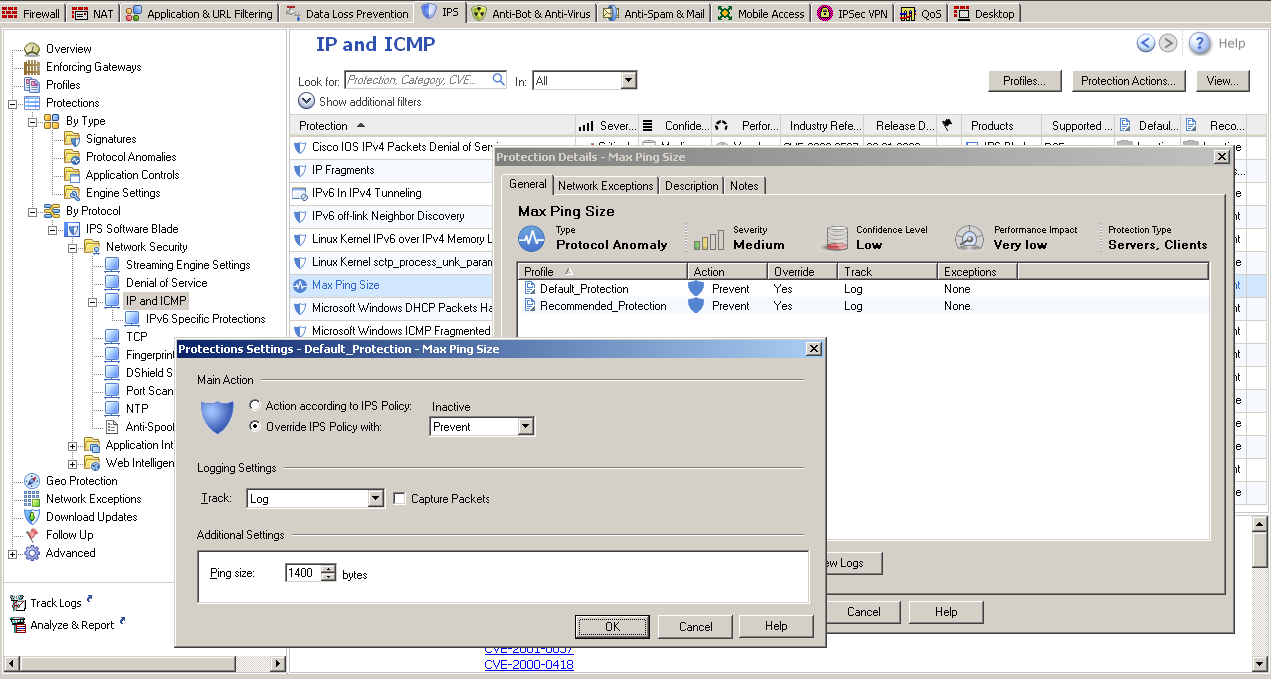Click the search magnifier in Look for field
The height and width of the screenshot is (680, 1271).
click(x=498, y=80)
